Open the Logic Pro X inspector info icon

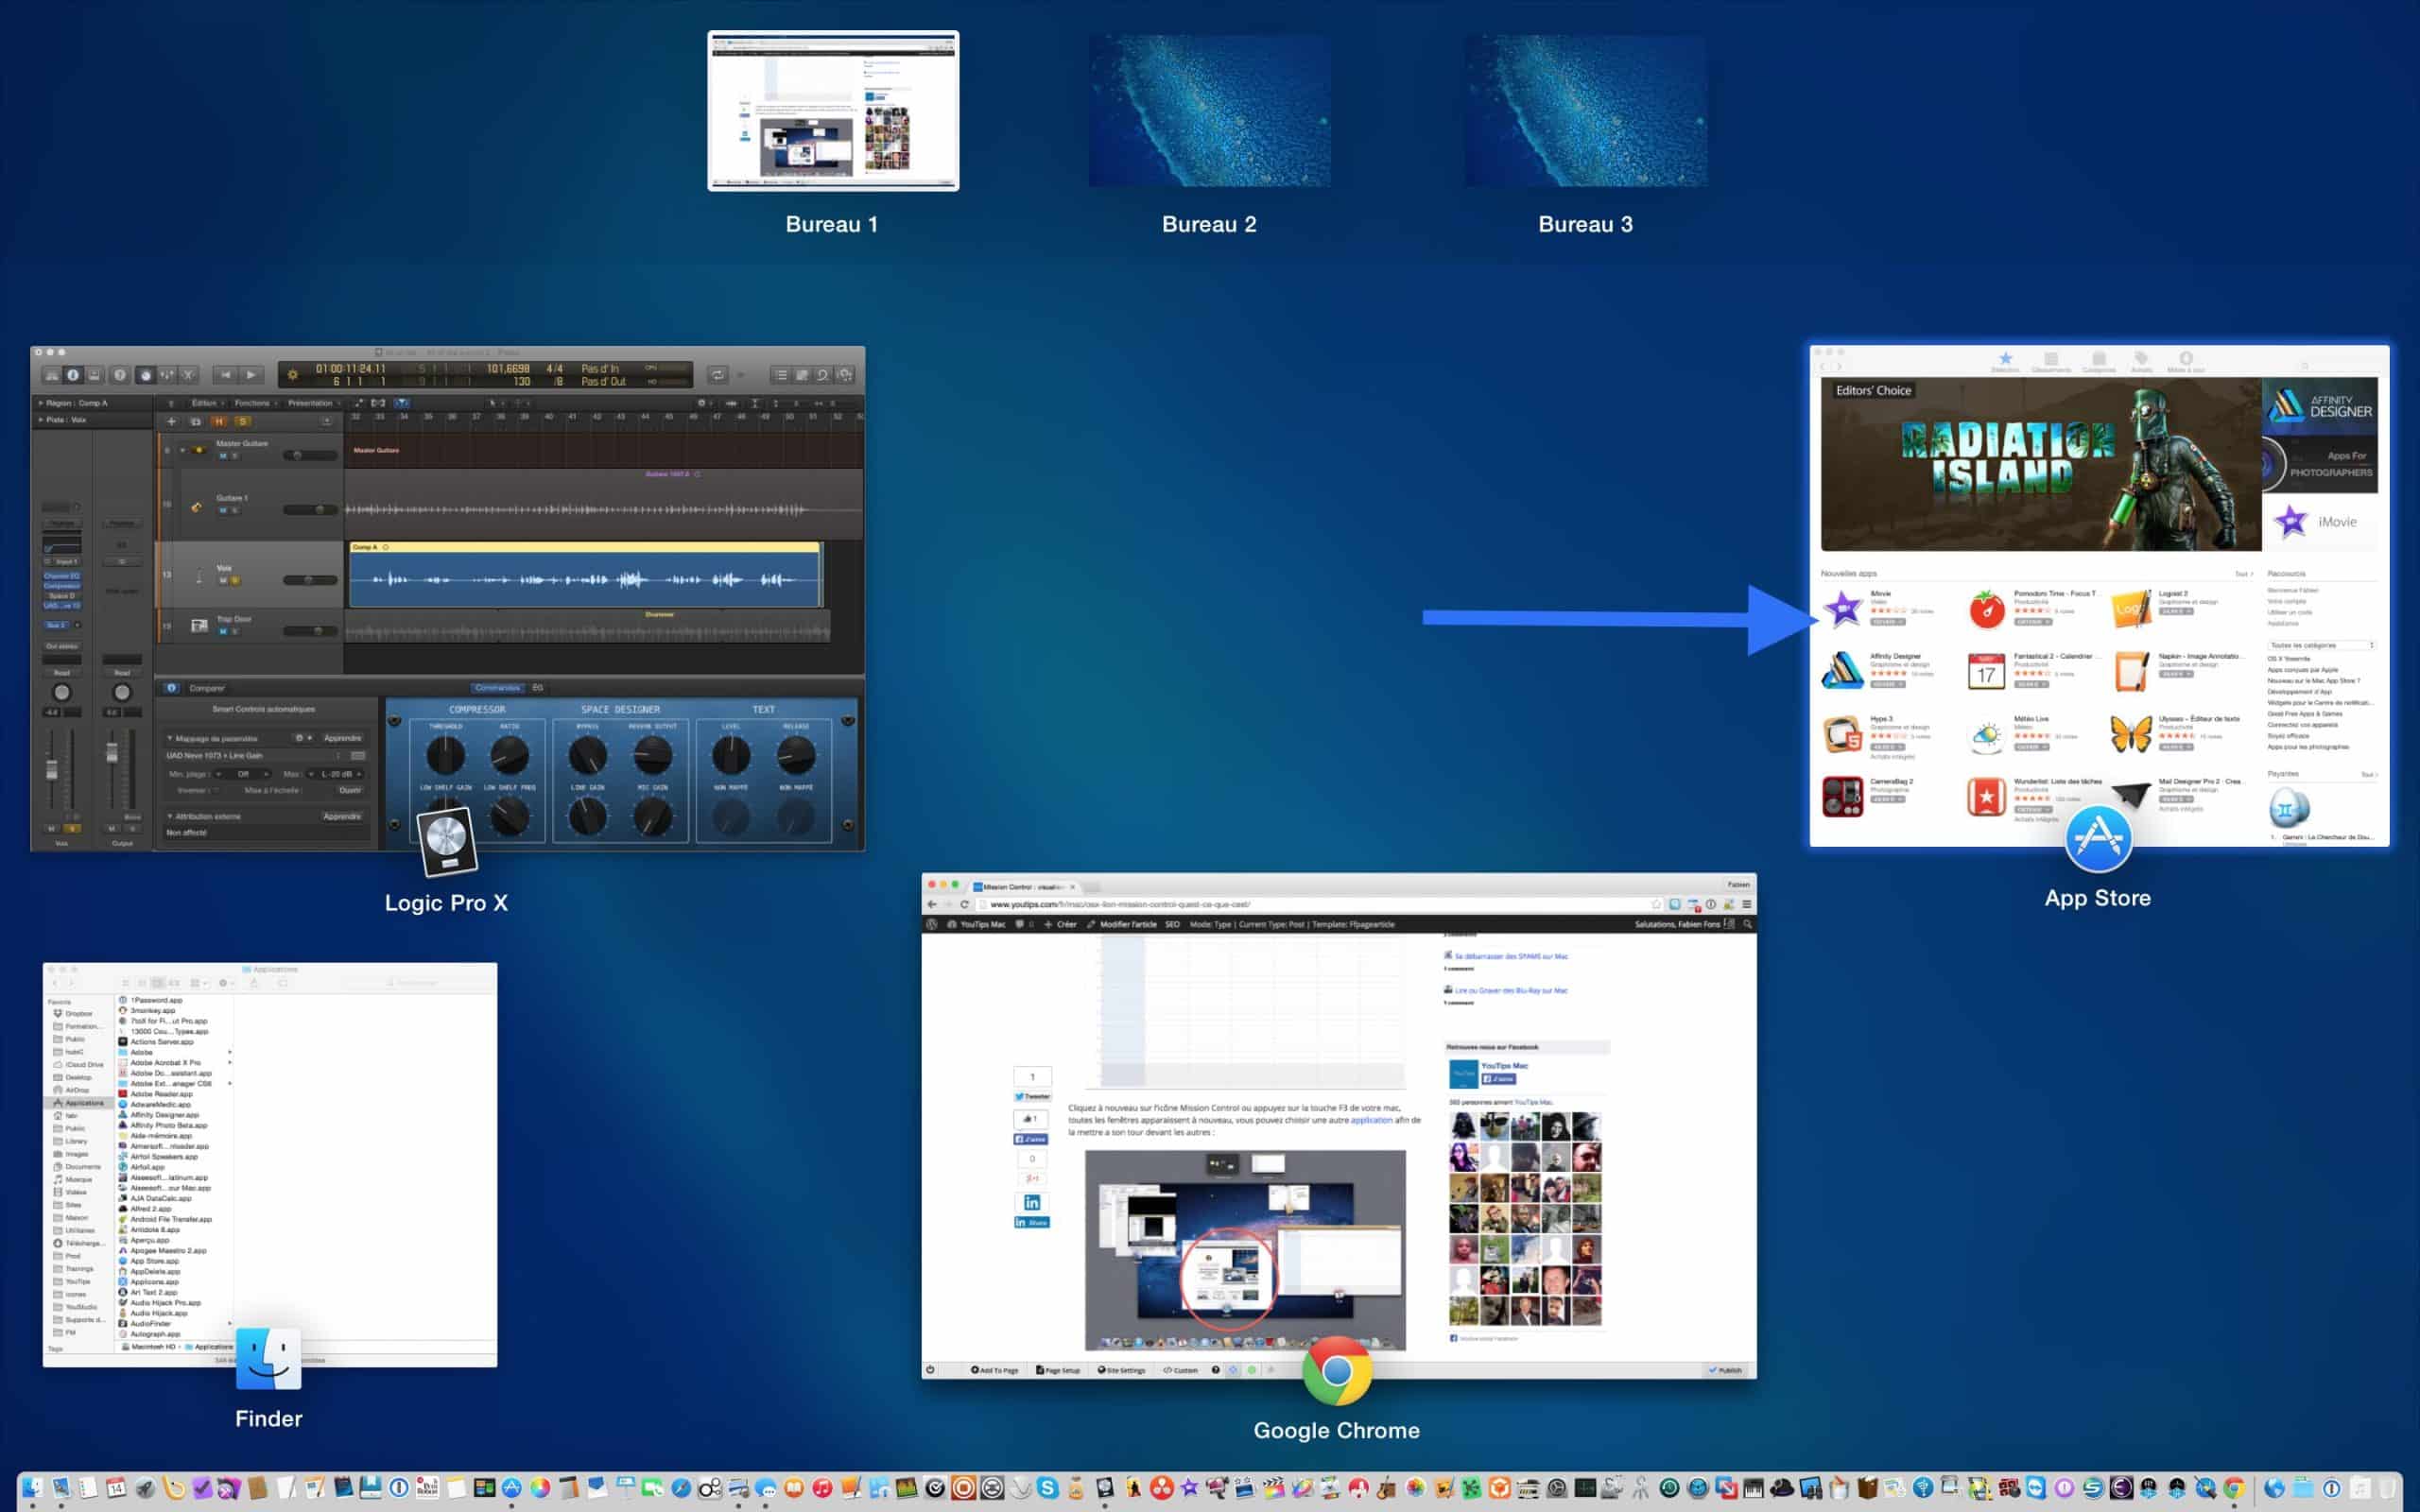click(x=73, y=375)
